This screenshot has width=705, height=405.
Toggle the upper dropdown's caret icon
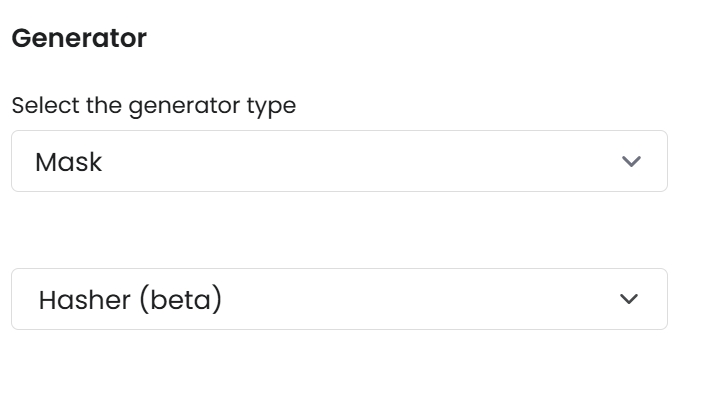[x=630, y=161]
